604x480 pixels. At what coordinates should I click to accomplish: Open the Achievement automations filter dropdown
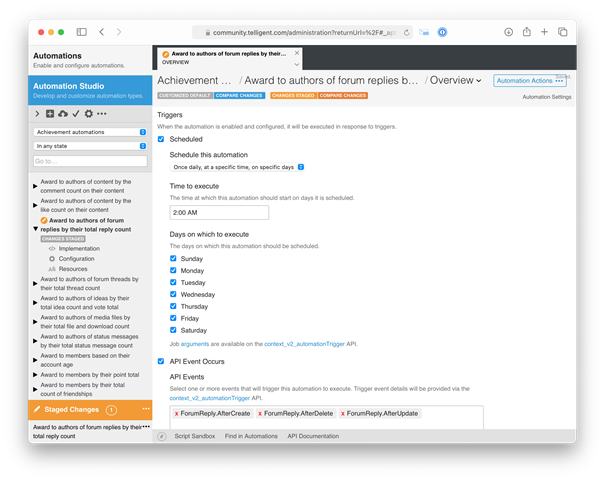click(x=90, y=132)
